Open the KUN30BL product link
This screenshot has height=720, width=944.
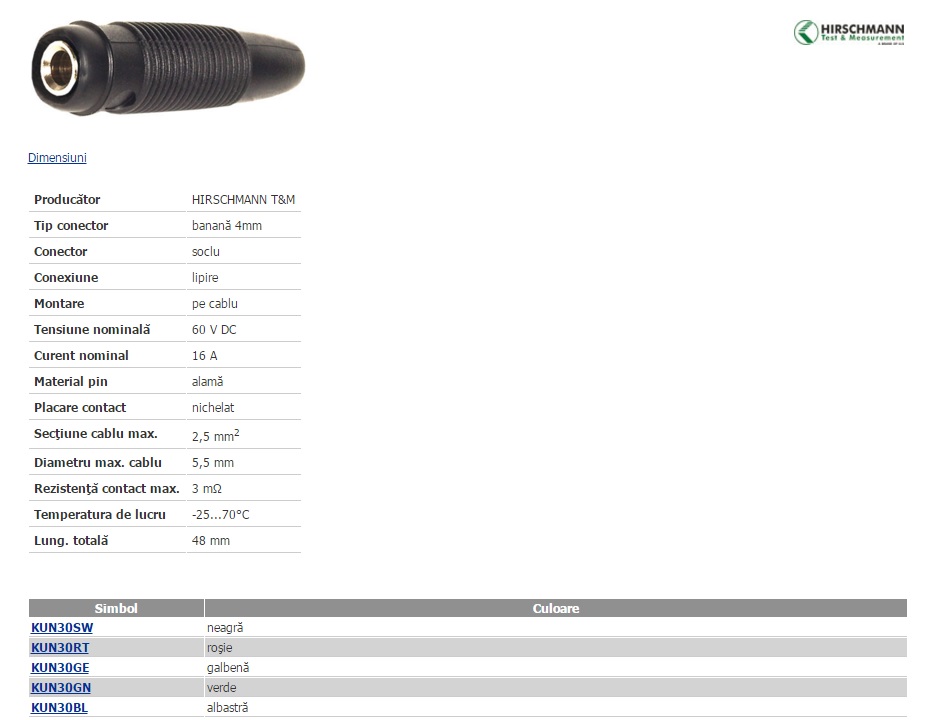[60, 707]
